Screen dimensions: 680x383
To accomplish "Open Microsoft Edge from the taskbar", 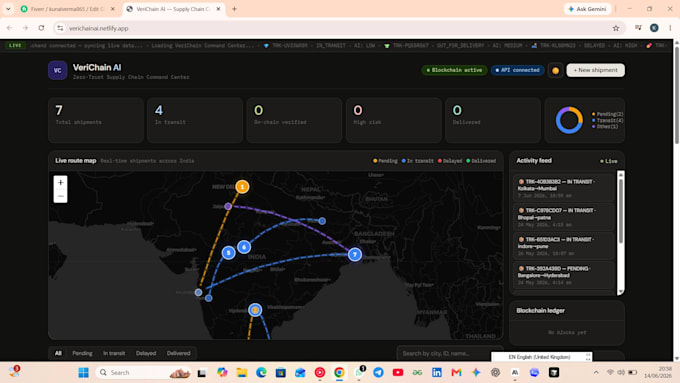I will [261, 373].
